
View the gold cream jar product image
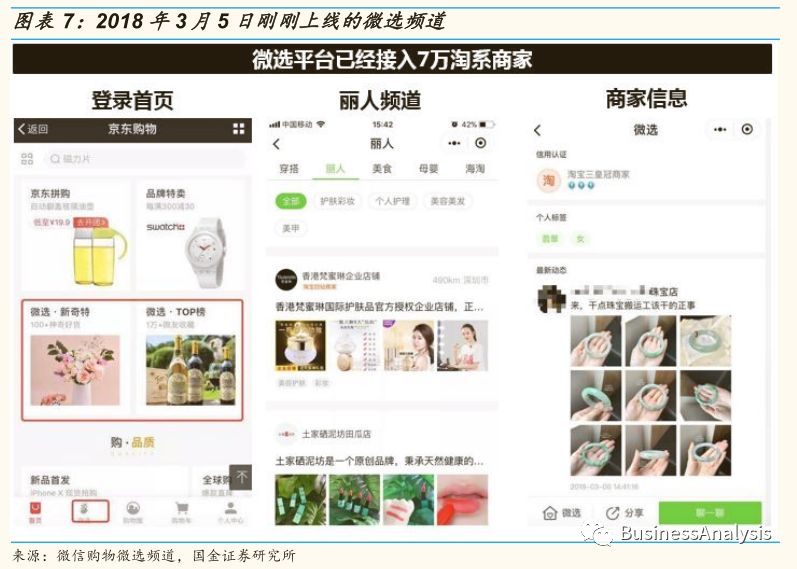[x=300, y=345]
